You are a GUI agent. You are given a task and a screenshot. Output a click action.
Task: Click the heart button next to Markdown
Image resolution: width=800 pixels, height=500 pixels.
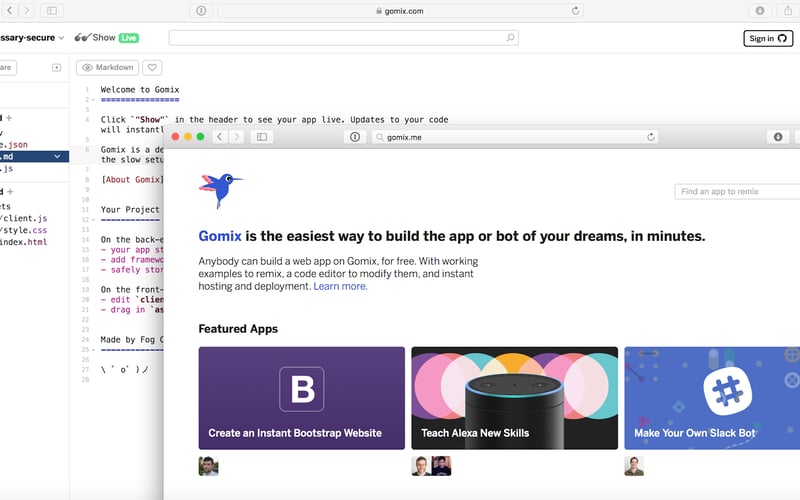point(152,67)
